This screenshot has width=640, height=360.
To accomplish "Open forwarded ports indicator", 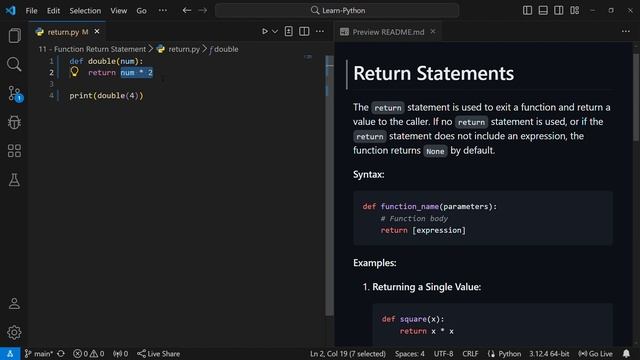I will coord(120,353).
